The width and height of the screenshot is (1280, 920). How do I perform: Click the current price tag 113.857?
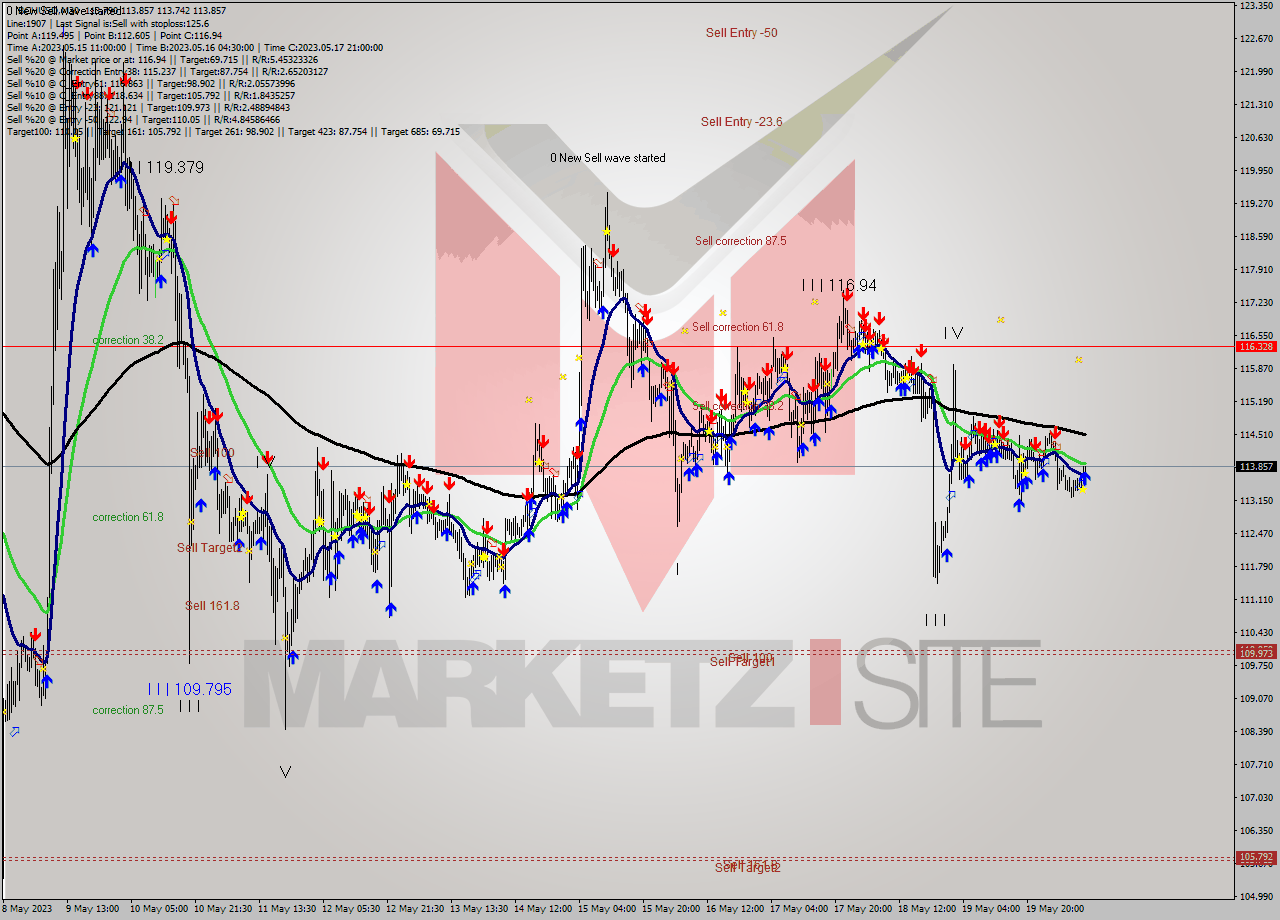click(x=1256, y=466)
